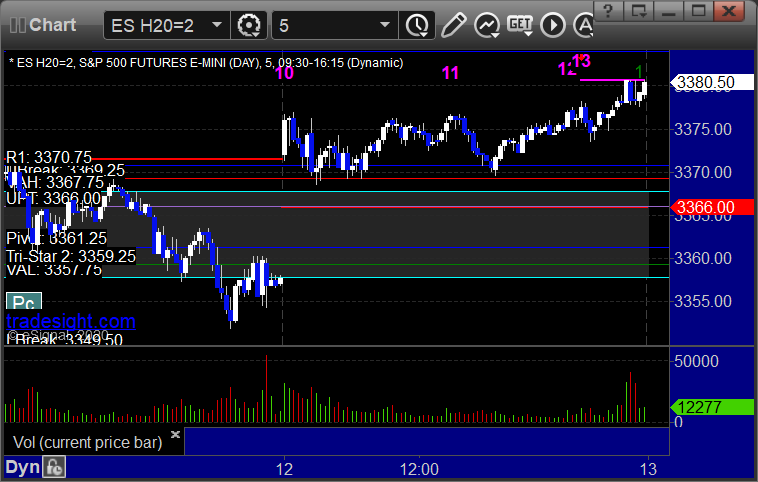Select the Vol (current price bar) label
Viewport: 758px width, 482px height.
(87, 442)
